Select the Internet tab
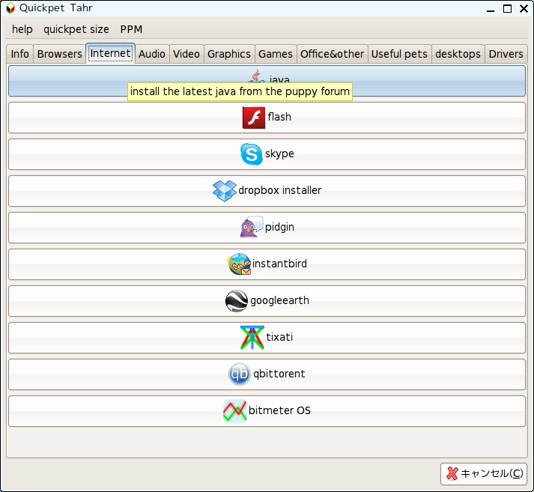 click(x=110, y=53)
